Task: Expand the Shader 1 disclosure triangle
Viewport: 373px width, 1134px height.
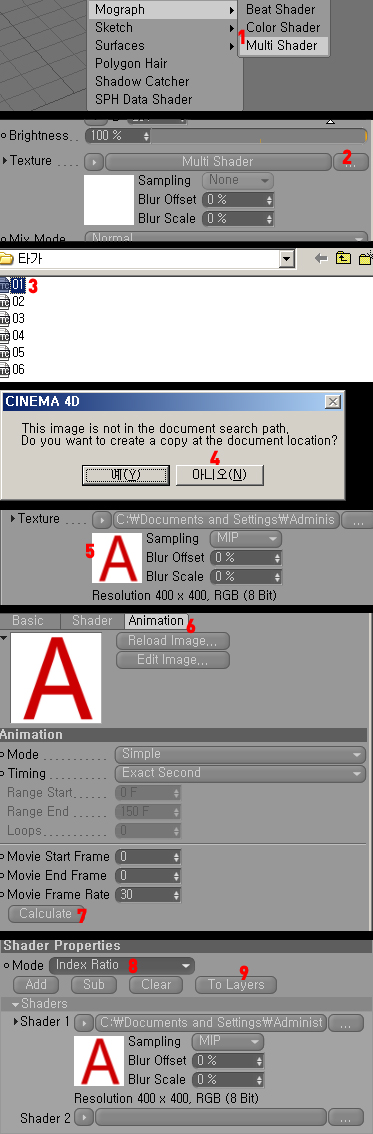Action: (15, 1022)
